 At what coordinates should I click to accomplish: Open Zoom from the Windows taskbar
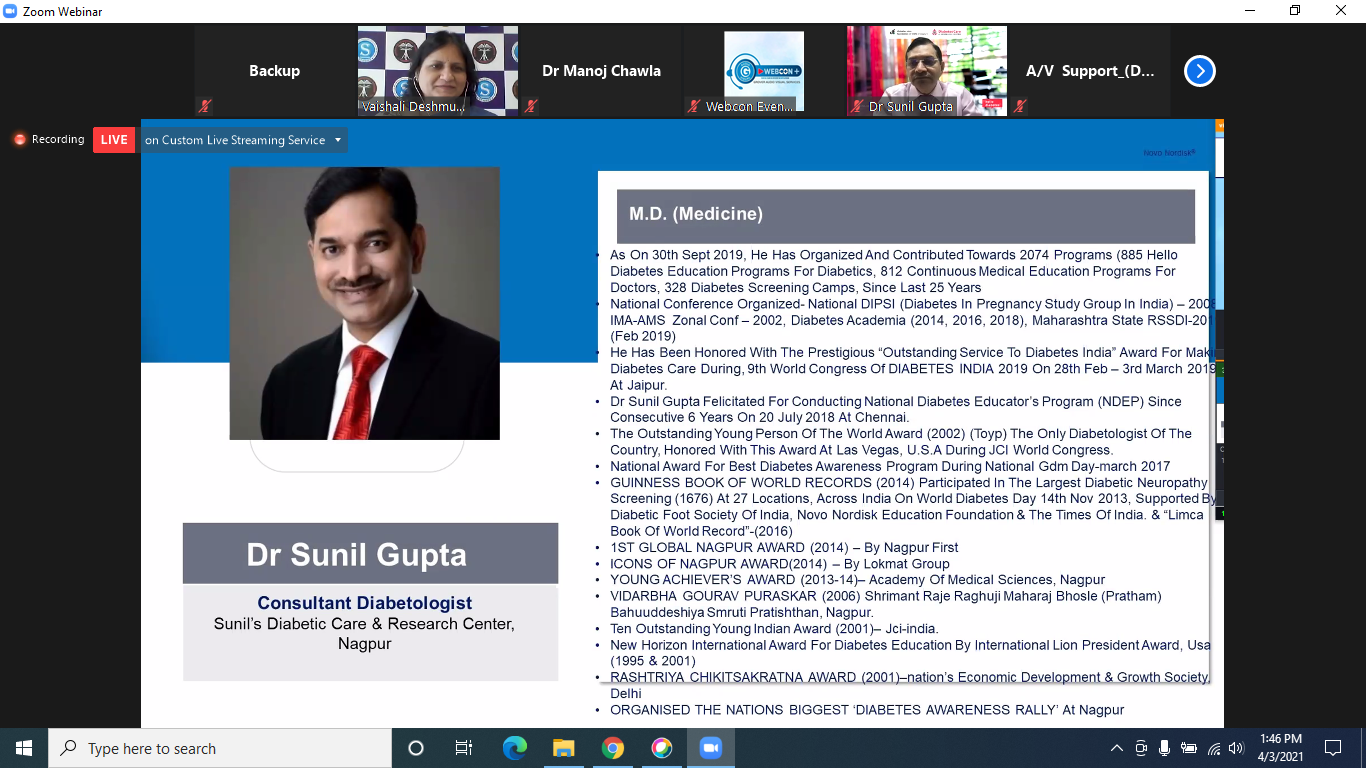click(711, 748)
